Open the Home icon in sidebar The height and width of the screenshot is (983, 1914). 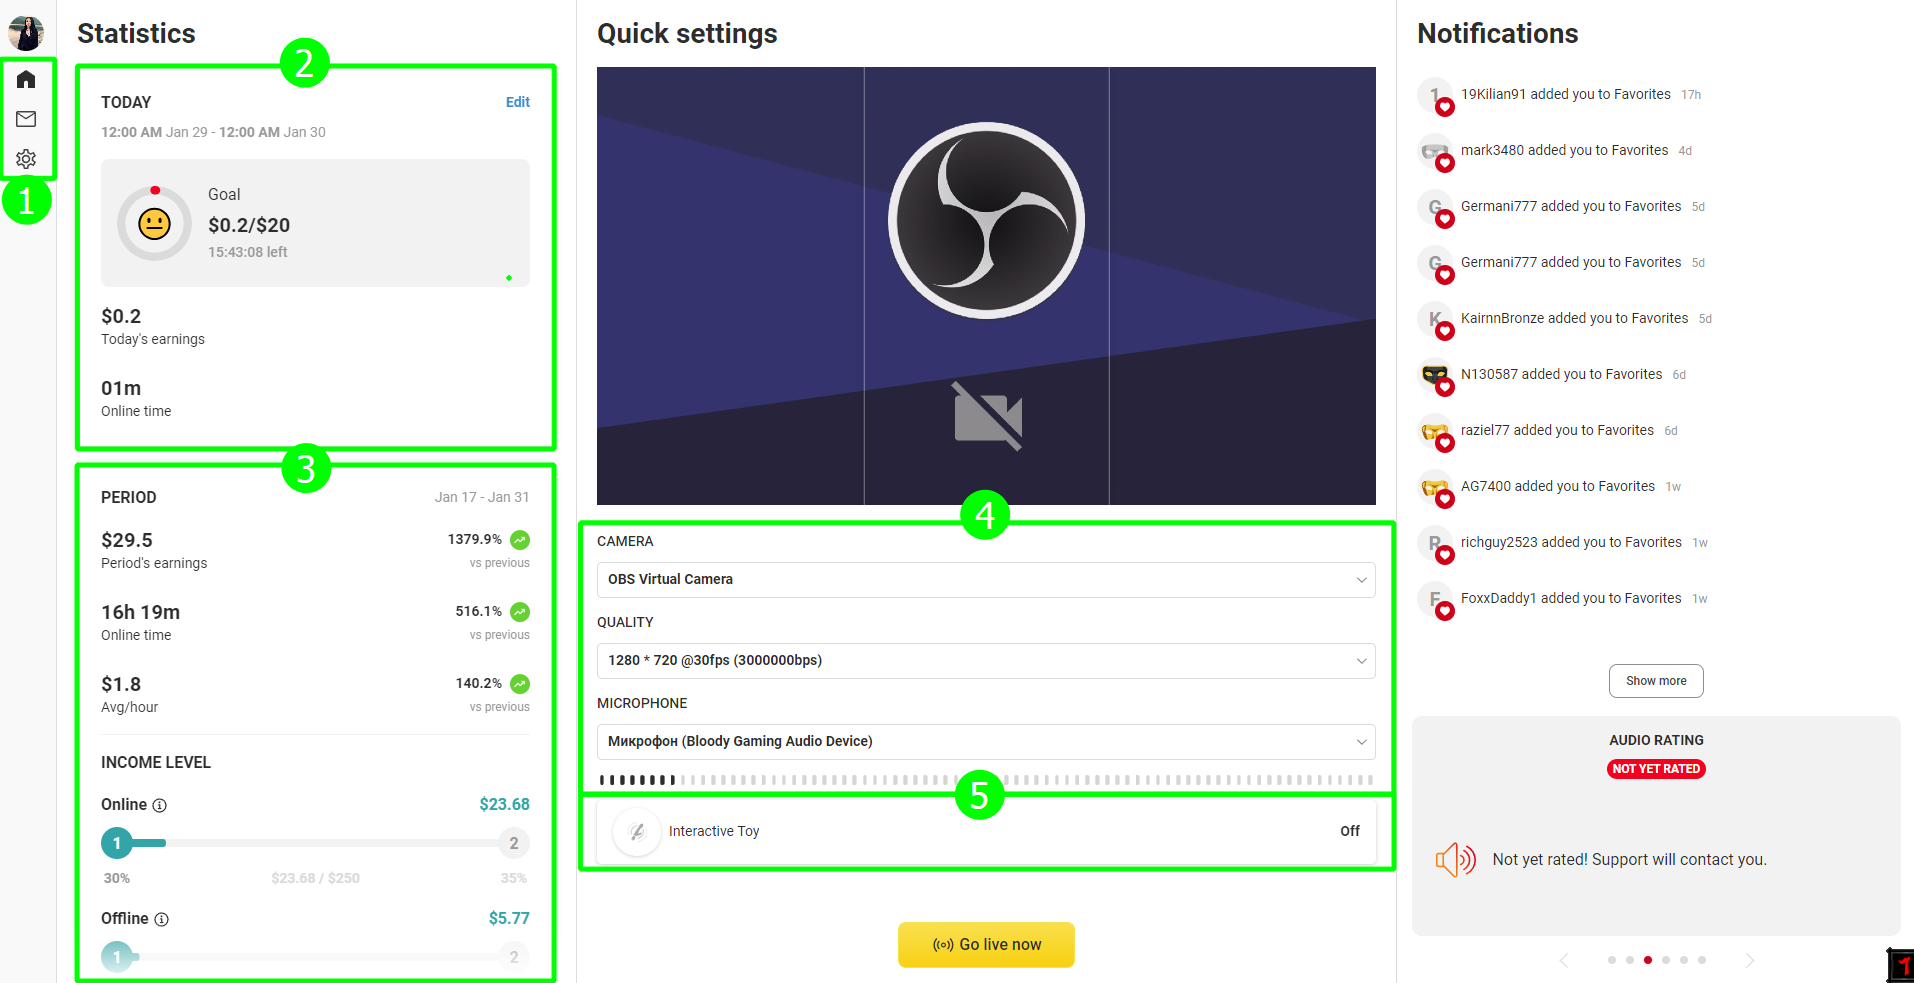[x=26, y=79]
